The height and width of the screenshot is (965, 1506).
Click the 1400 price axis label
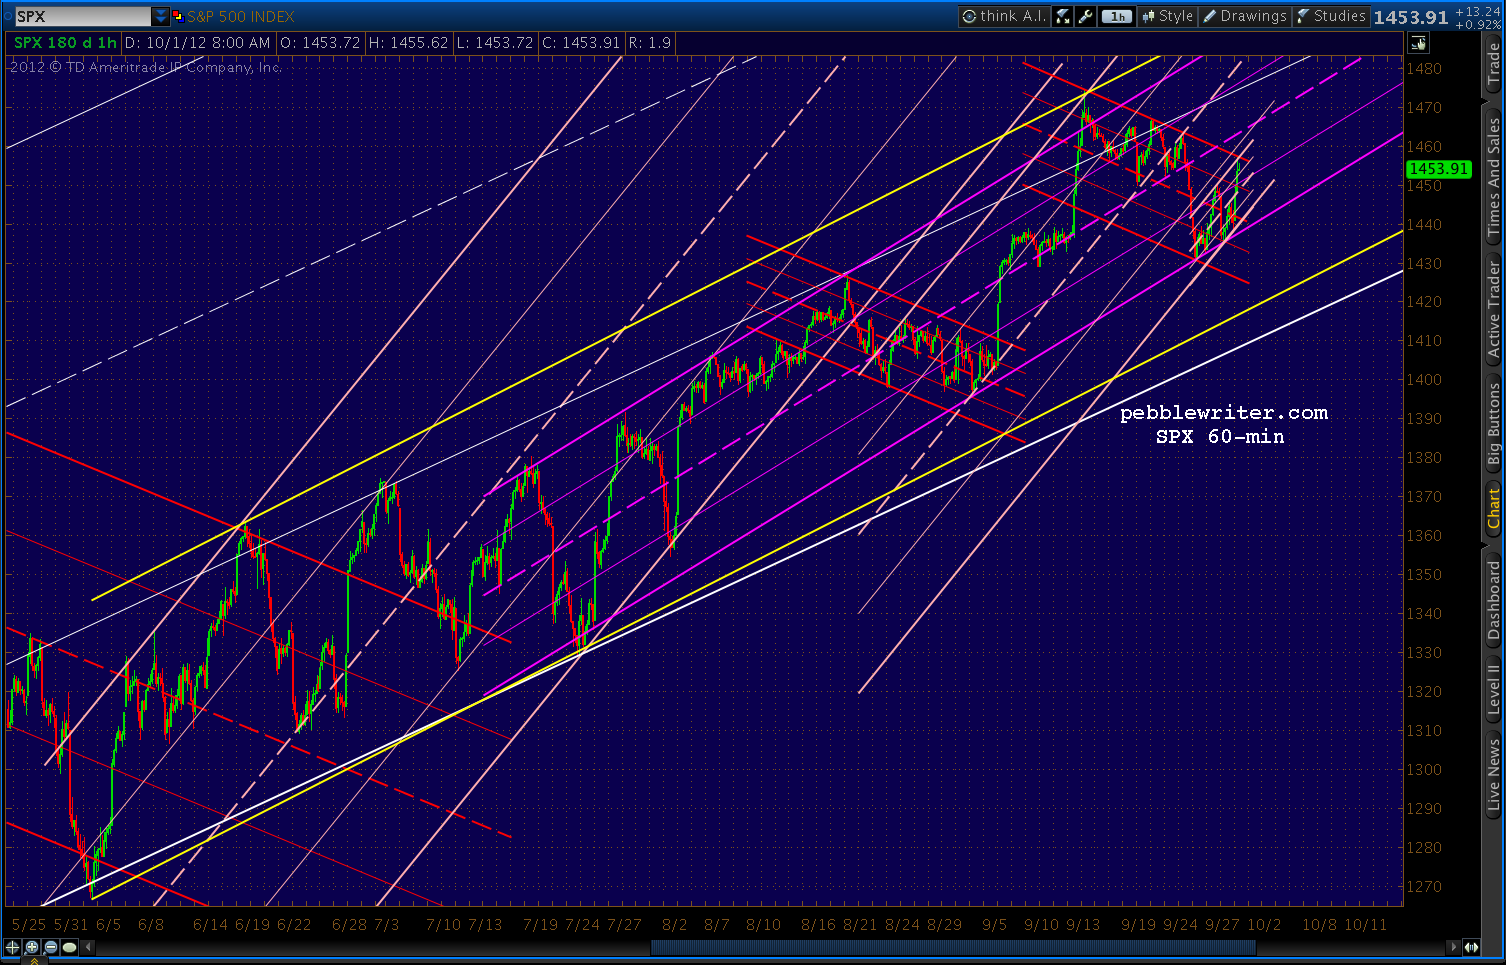(1424, 380)
